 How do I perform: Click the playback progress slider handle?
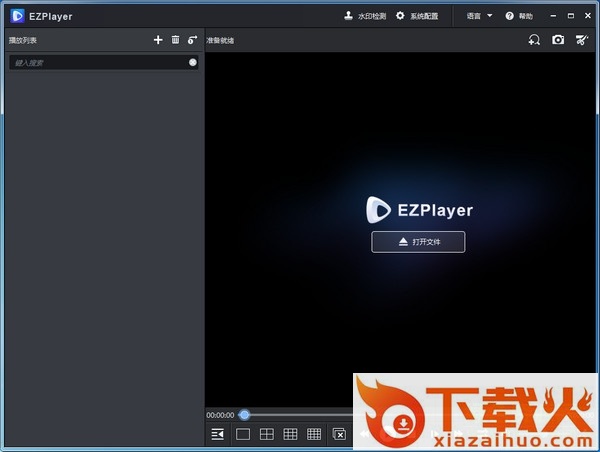(x=244, y=414)
